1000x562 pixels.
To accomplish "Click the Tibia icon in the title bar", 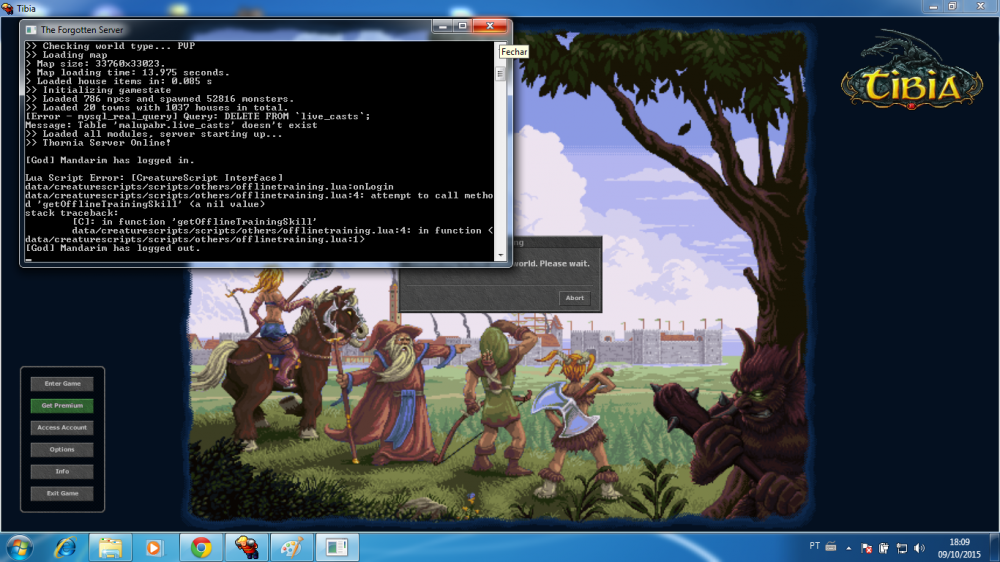I will click(8, 8).
